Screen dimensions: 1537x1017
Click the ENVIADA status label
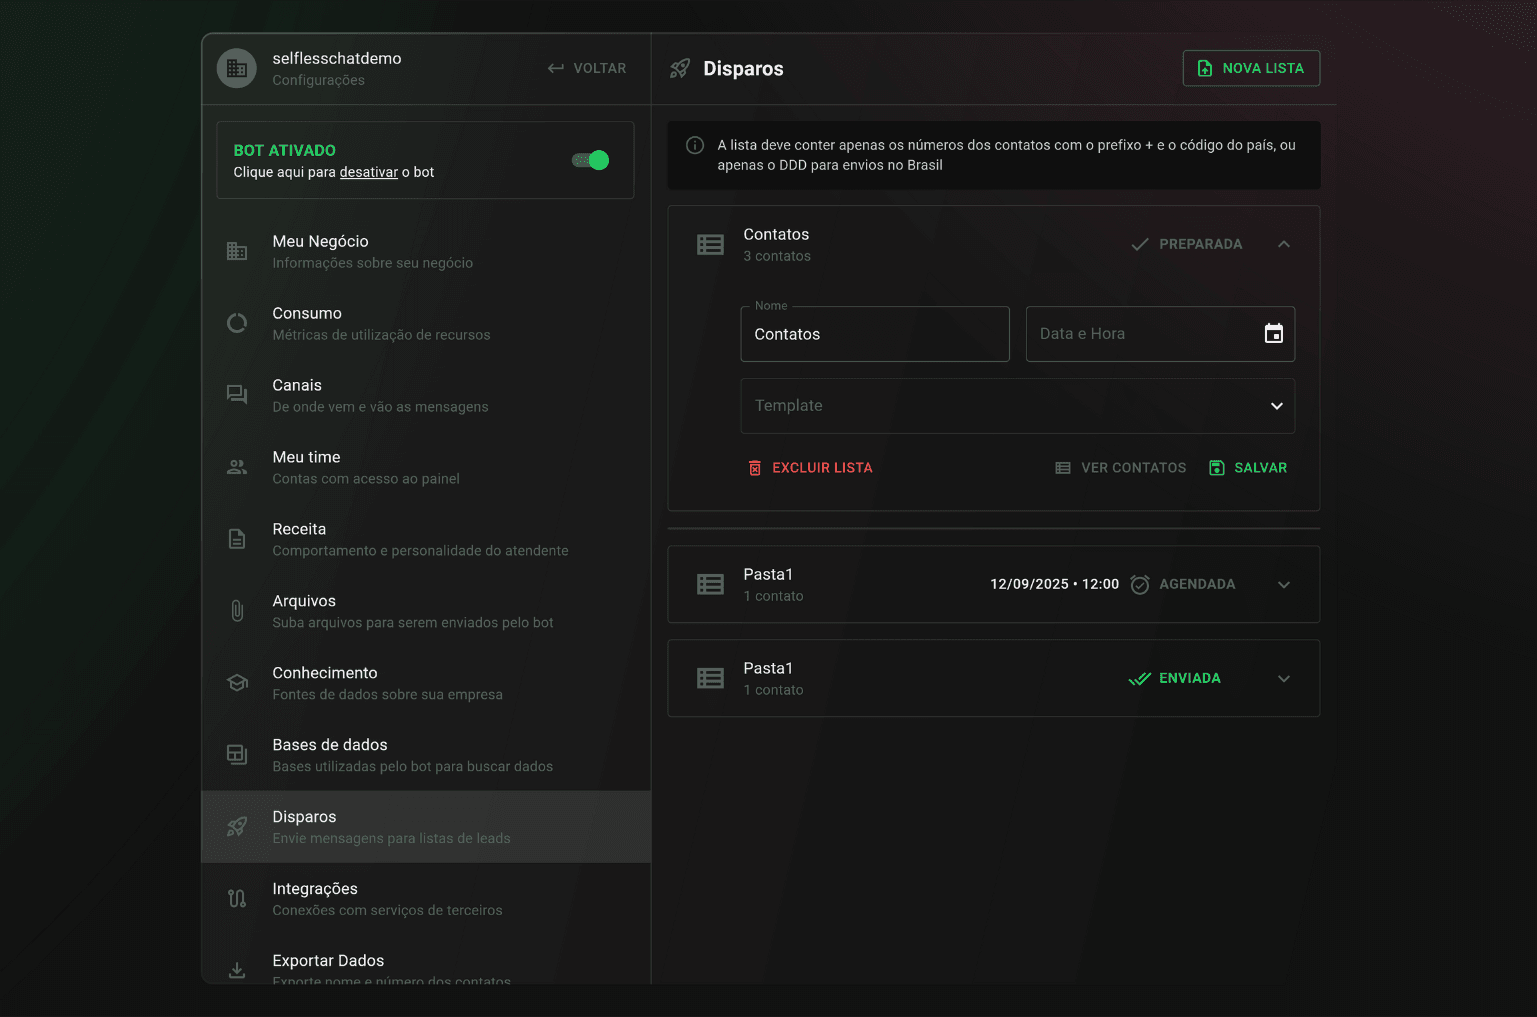(1190, 678)
